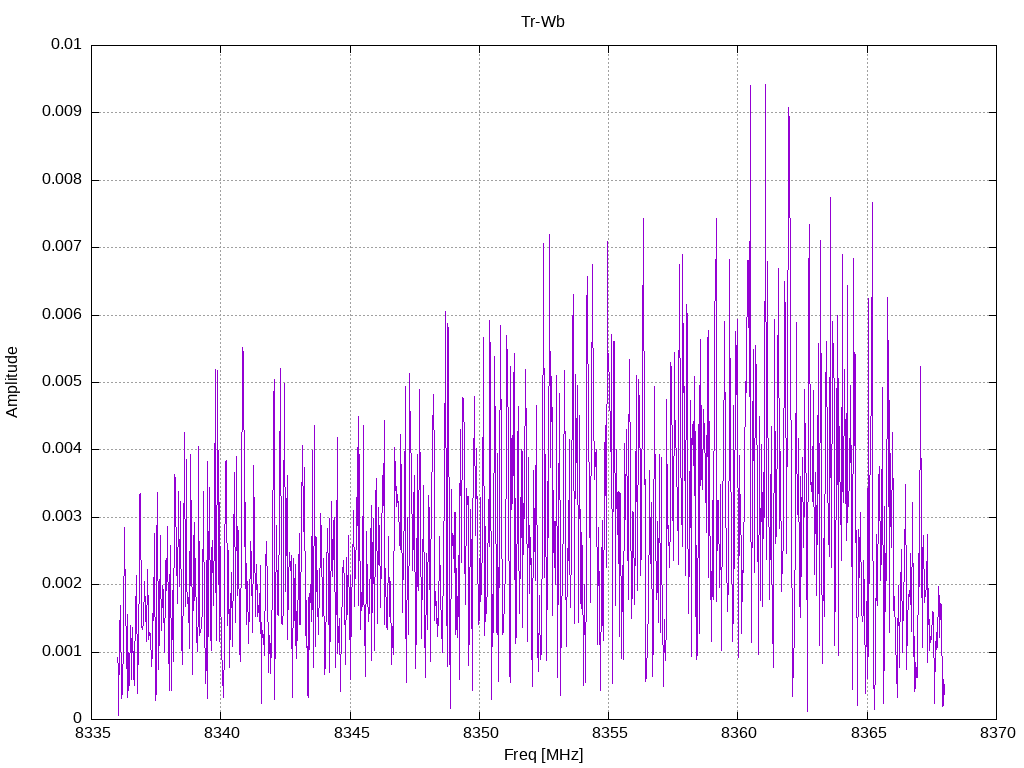The width and height of the screenshot is (1024, 768).
Task: Click x-axis tick label 8335
Action: tap(92, 733)
